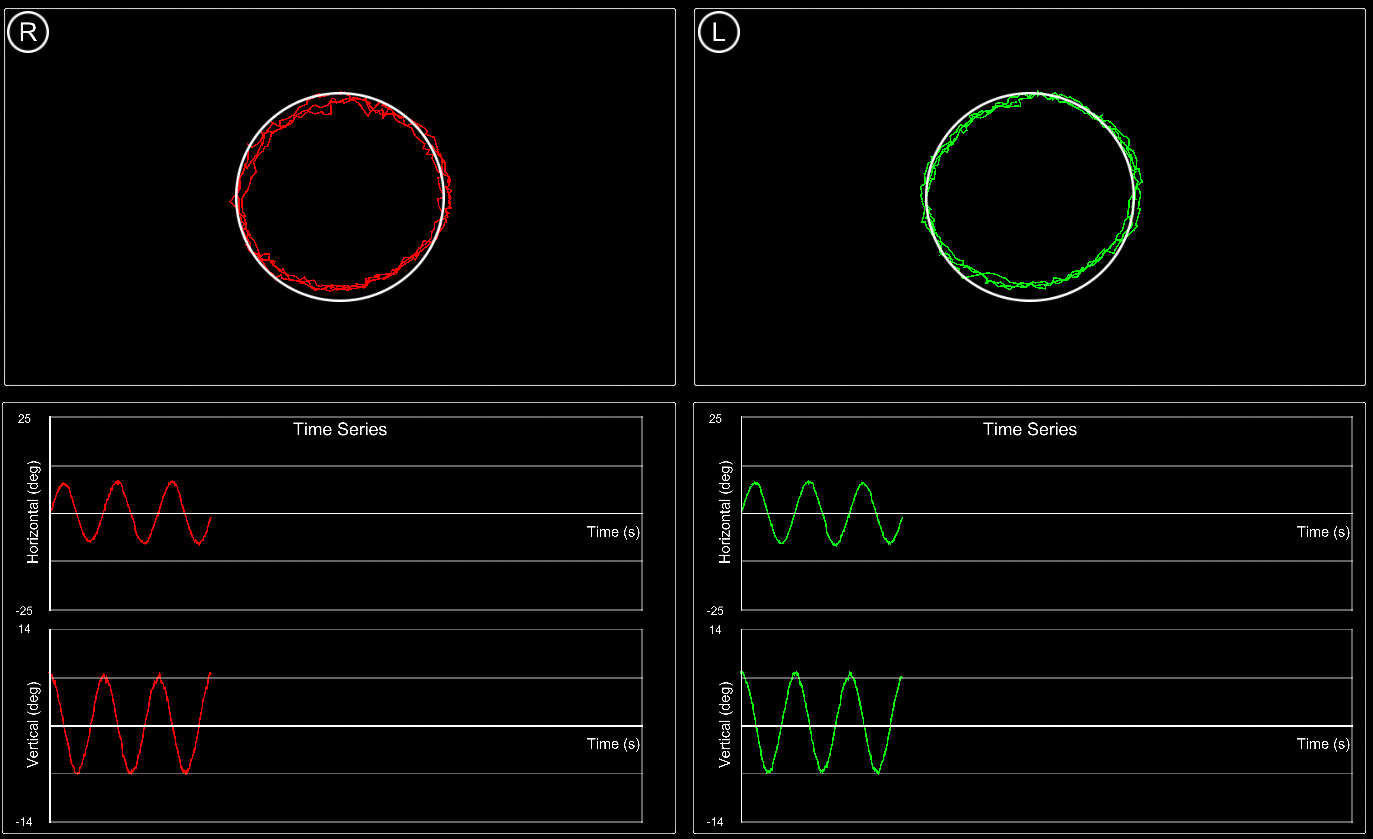Click the 14 axis value on the green chart
The width and height of the screenshot is (1373, 839).
tap(715, 630)
